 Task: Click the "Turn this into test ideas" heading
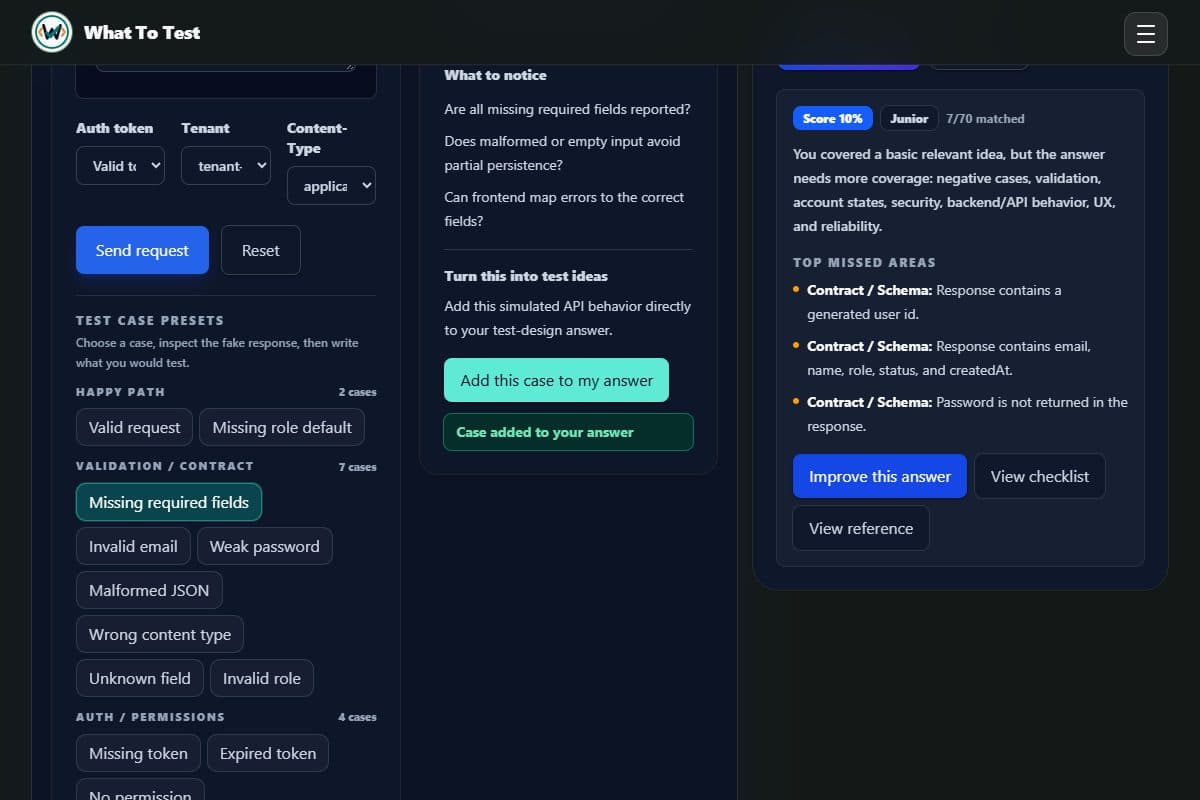coord(526,276)
